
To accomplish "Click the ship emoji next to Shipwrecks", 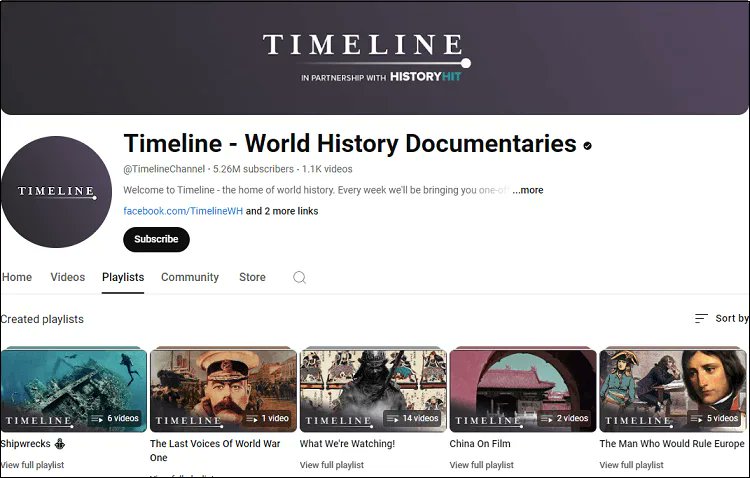I will coord(60,444).
